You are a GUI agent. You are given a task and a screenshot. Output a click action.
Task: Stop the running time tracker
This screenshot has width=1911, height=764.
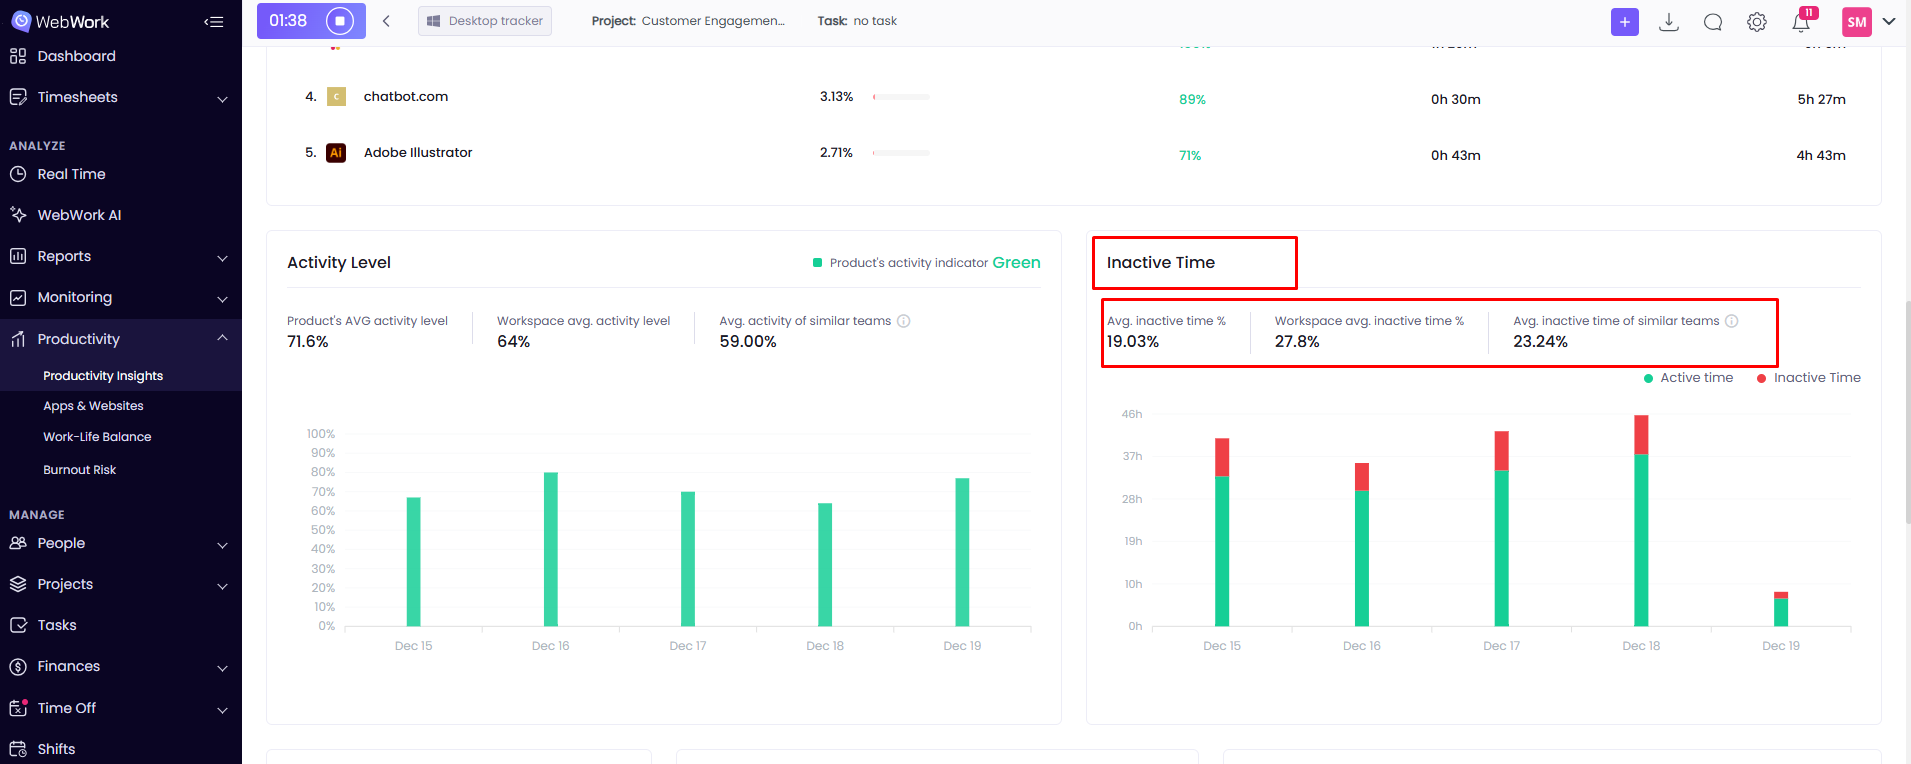coord(340,21)
